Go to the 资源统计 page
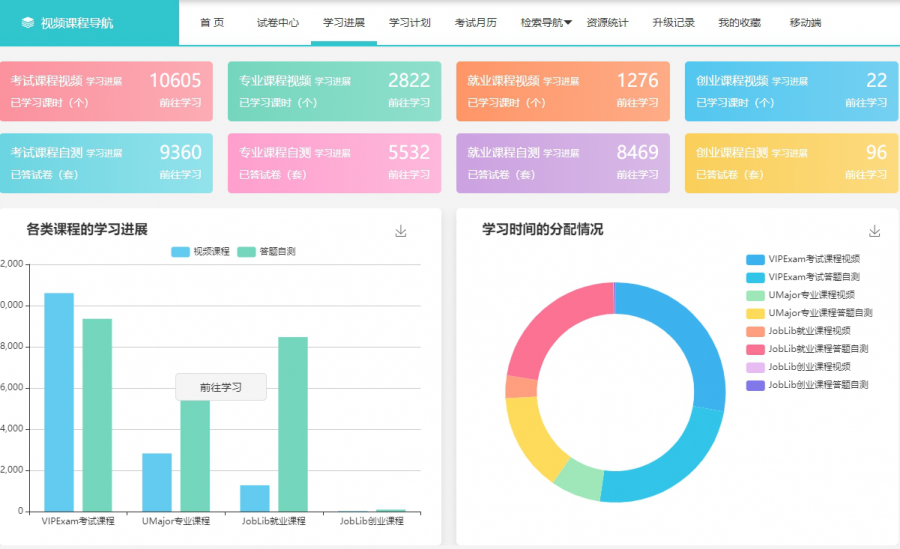 click(x=607, y=23)
